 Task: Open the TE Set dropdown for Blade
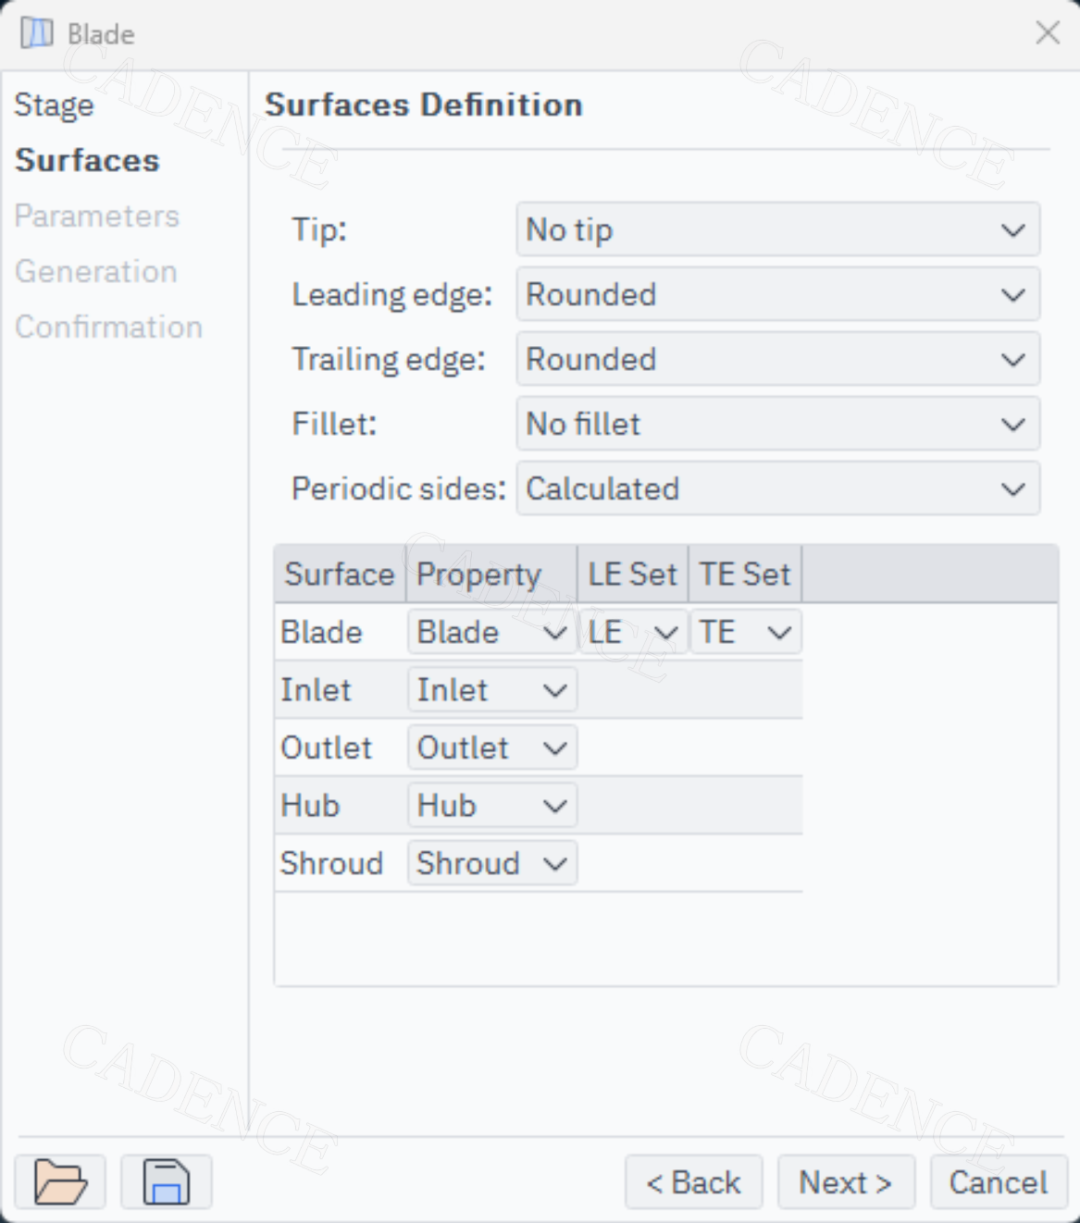click(x=746, y=632)
